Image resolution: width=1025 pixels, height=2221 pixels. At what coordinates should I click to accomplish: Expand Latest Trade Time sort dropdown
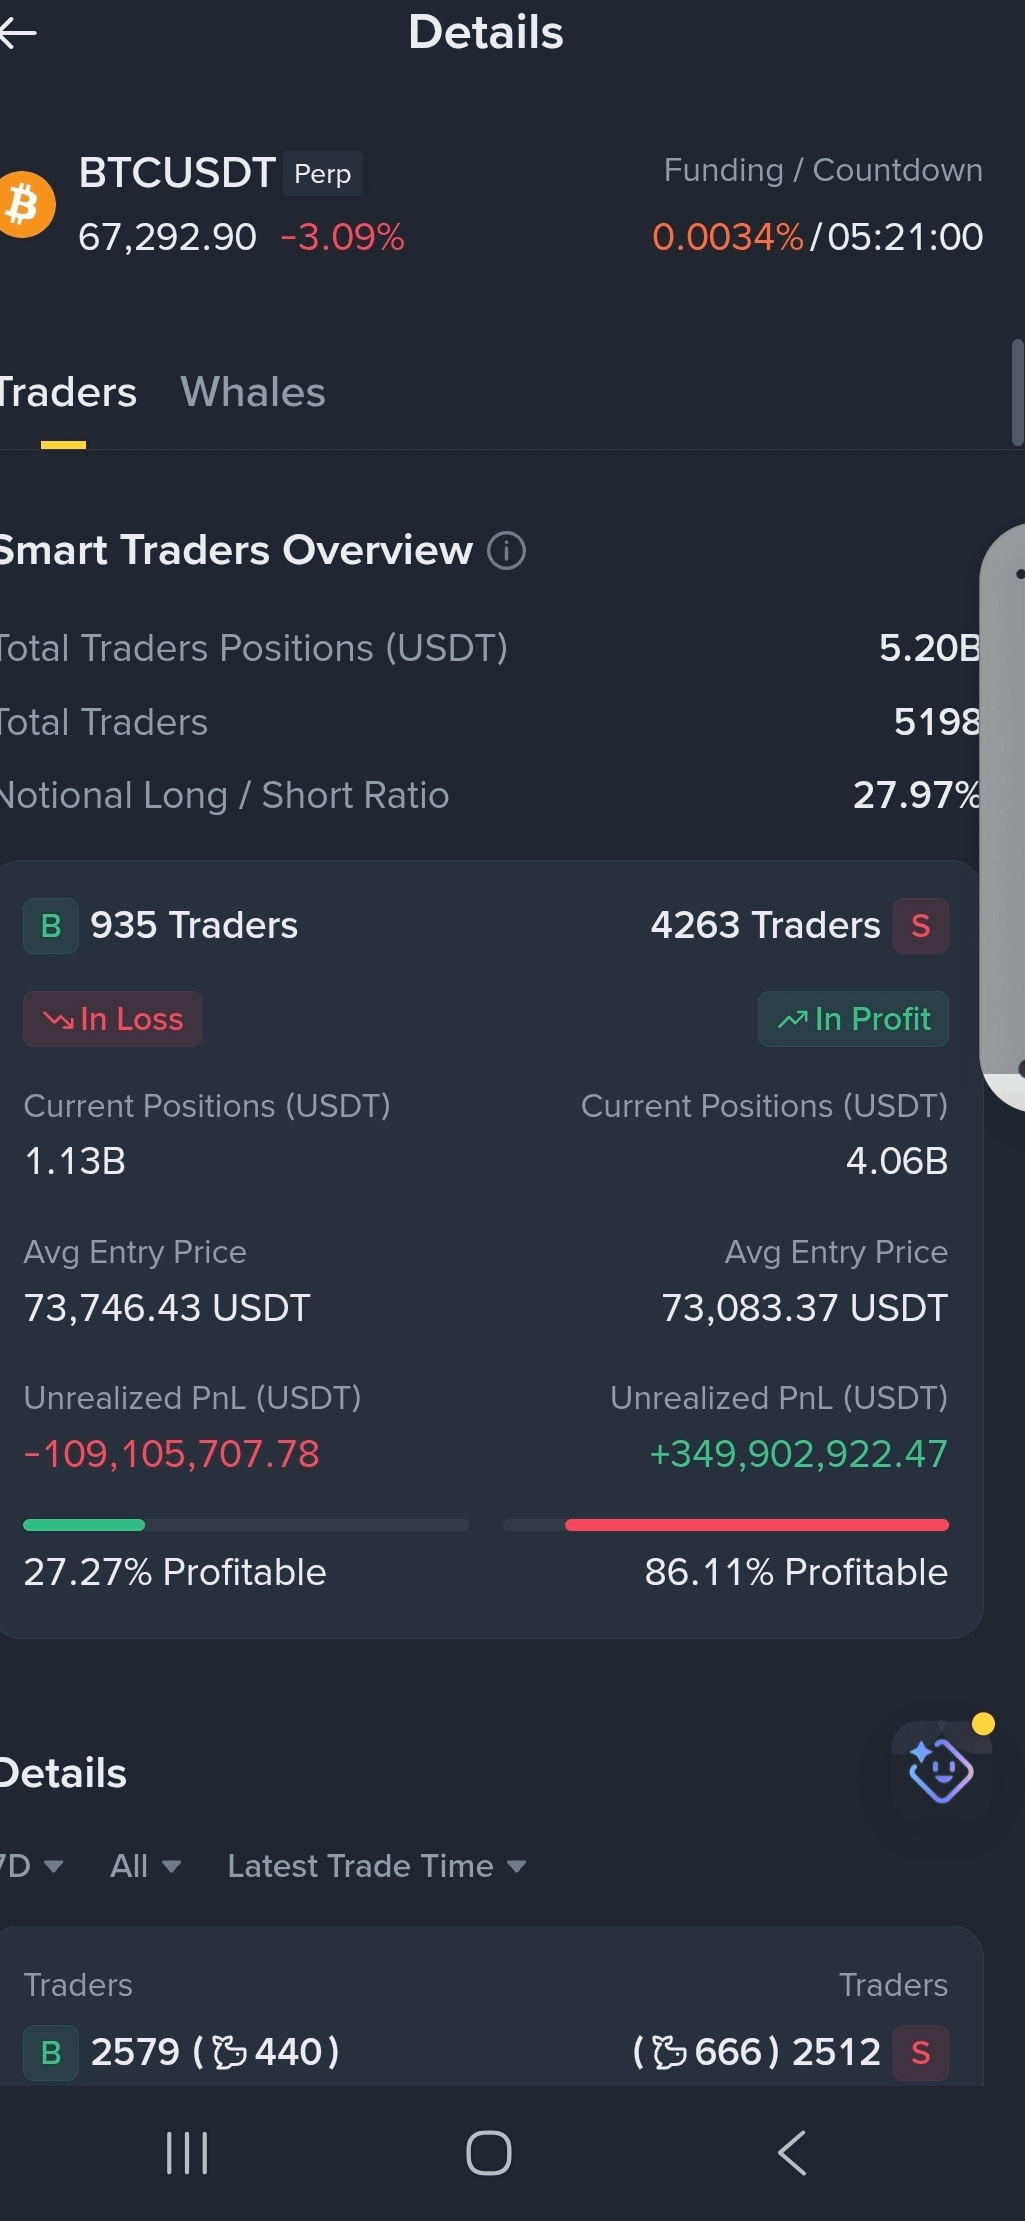[377, 1866]
